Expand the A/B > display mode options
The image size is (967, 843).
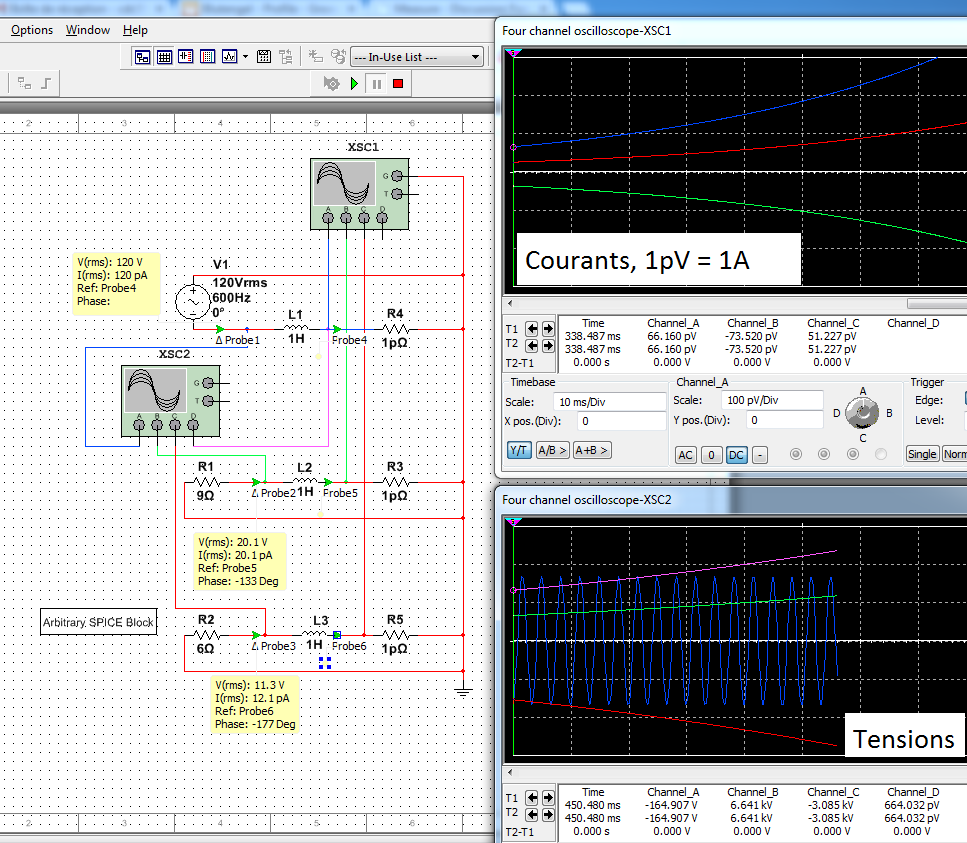click(553, 451)
